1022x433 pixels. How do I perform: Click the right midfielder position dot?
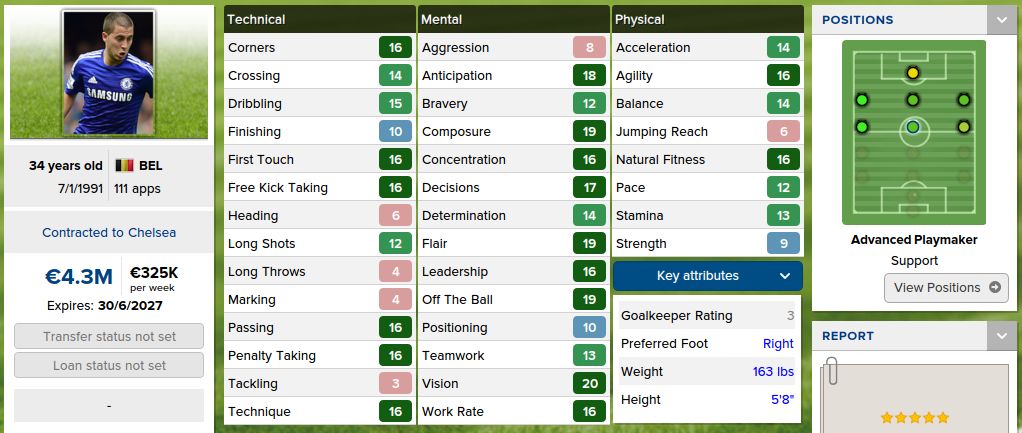point(963,127)
